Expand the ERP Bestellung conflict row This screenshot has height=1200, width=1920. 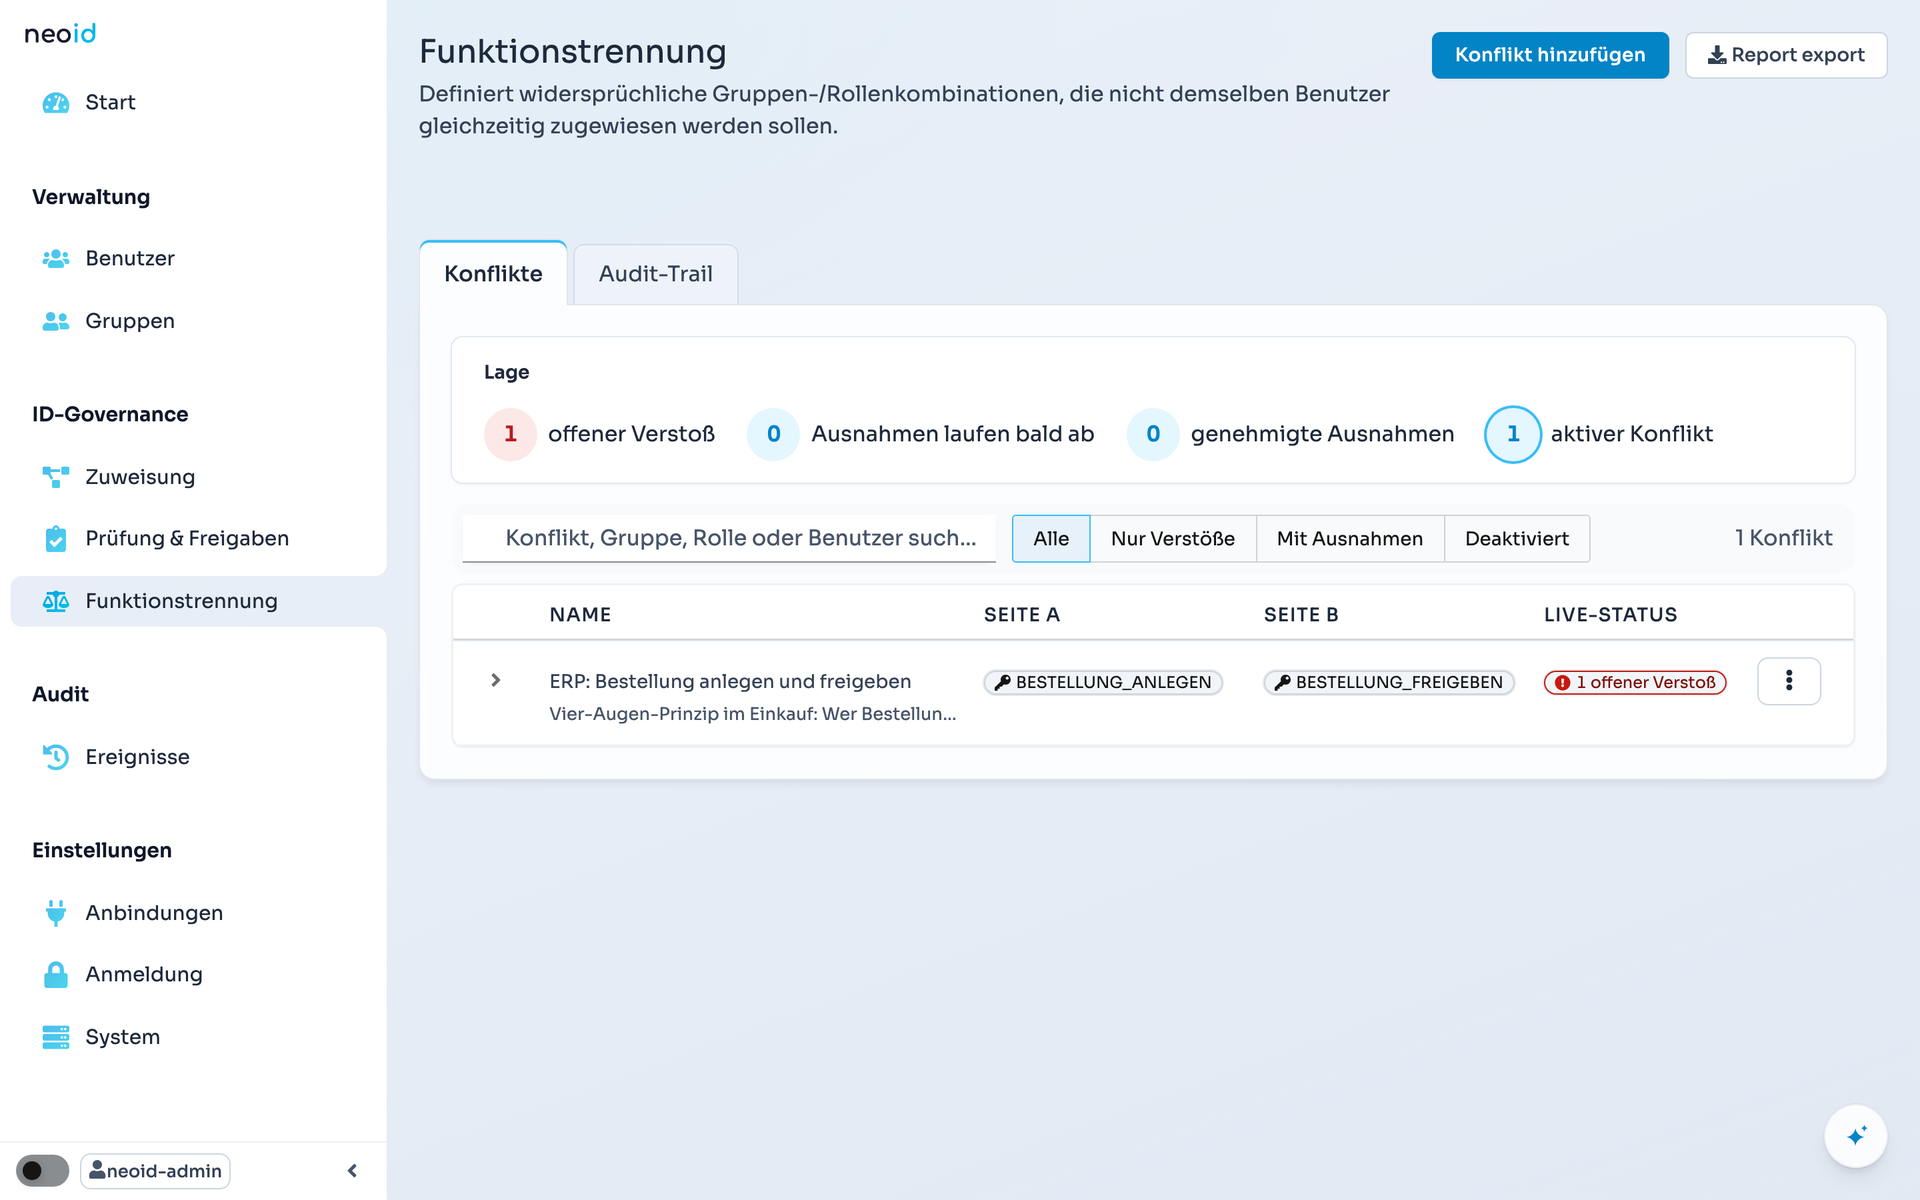point(496,680)
